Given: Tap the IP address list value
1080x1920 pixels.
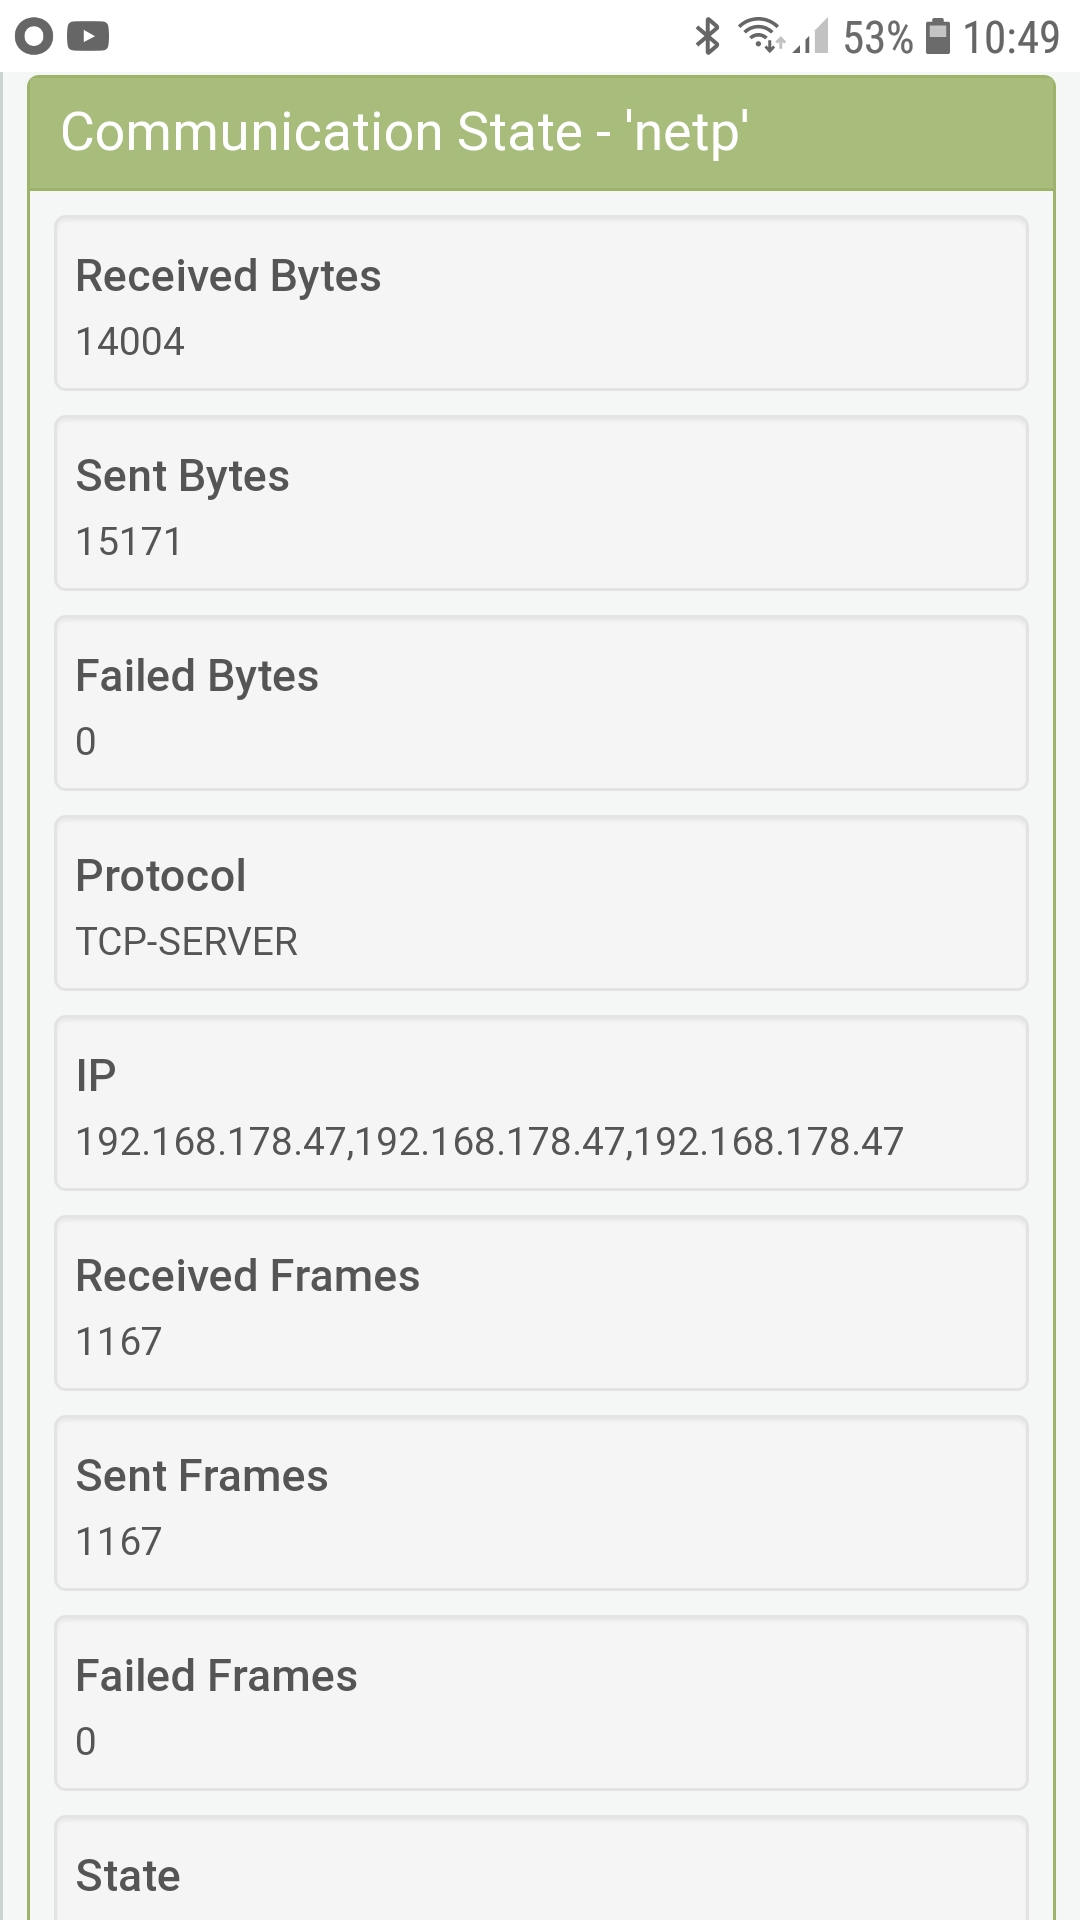Looking at the screenshot, I should pyautogui.click(x=490, y=1142).
